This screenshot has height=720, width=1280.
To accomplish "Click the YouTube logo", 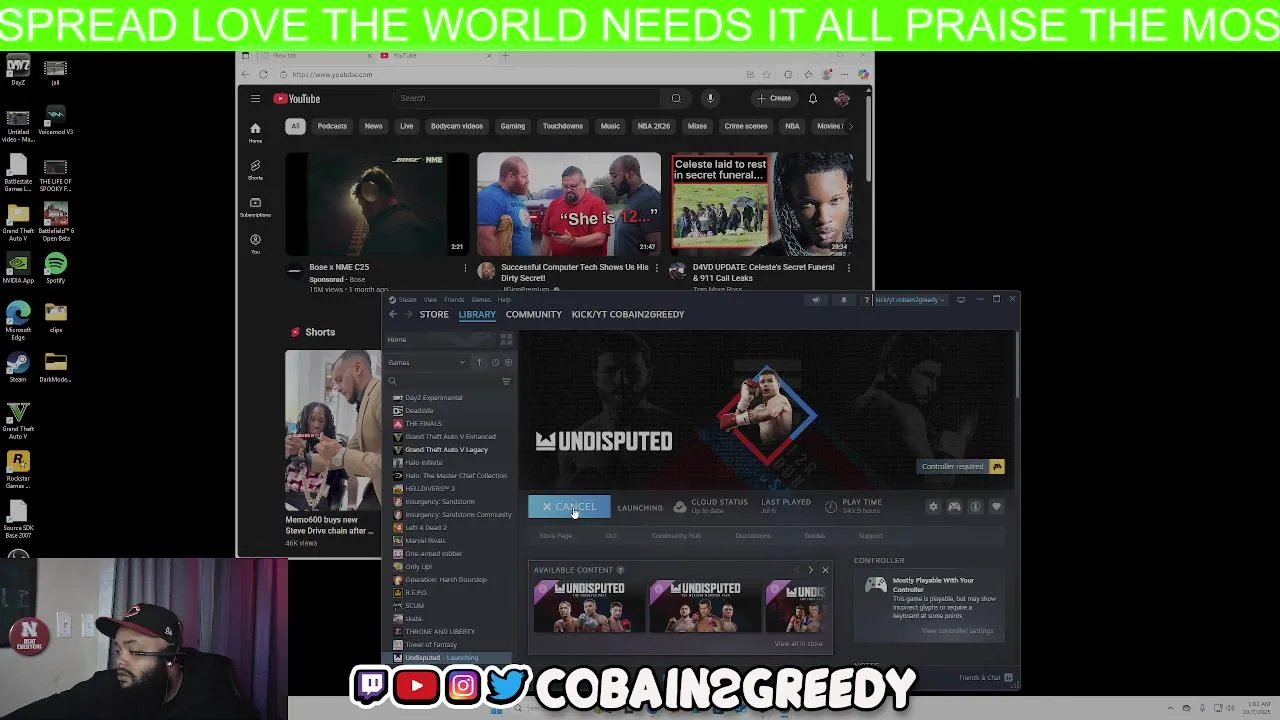I will click(x=297, y=99).
